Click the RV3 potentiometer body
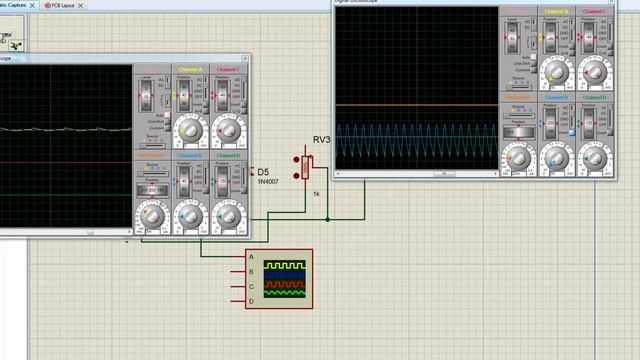Viewport: 640px width, 360px height. [305, 167]
